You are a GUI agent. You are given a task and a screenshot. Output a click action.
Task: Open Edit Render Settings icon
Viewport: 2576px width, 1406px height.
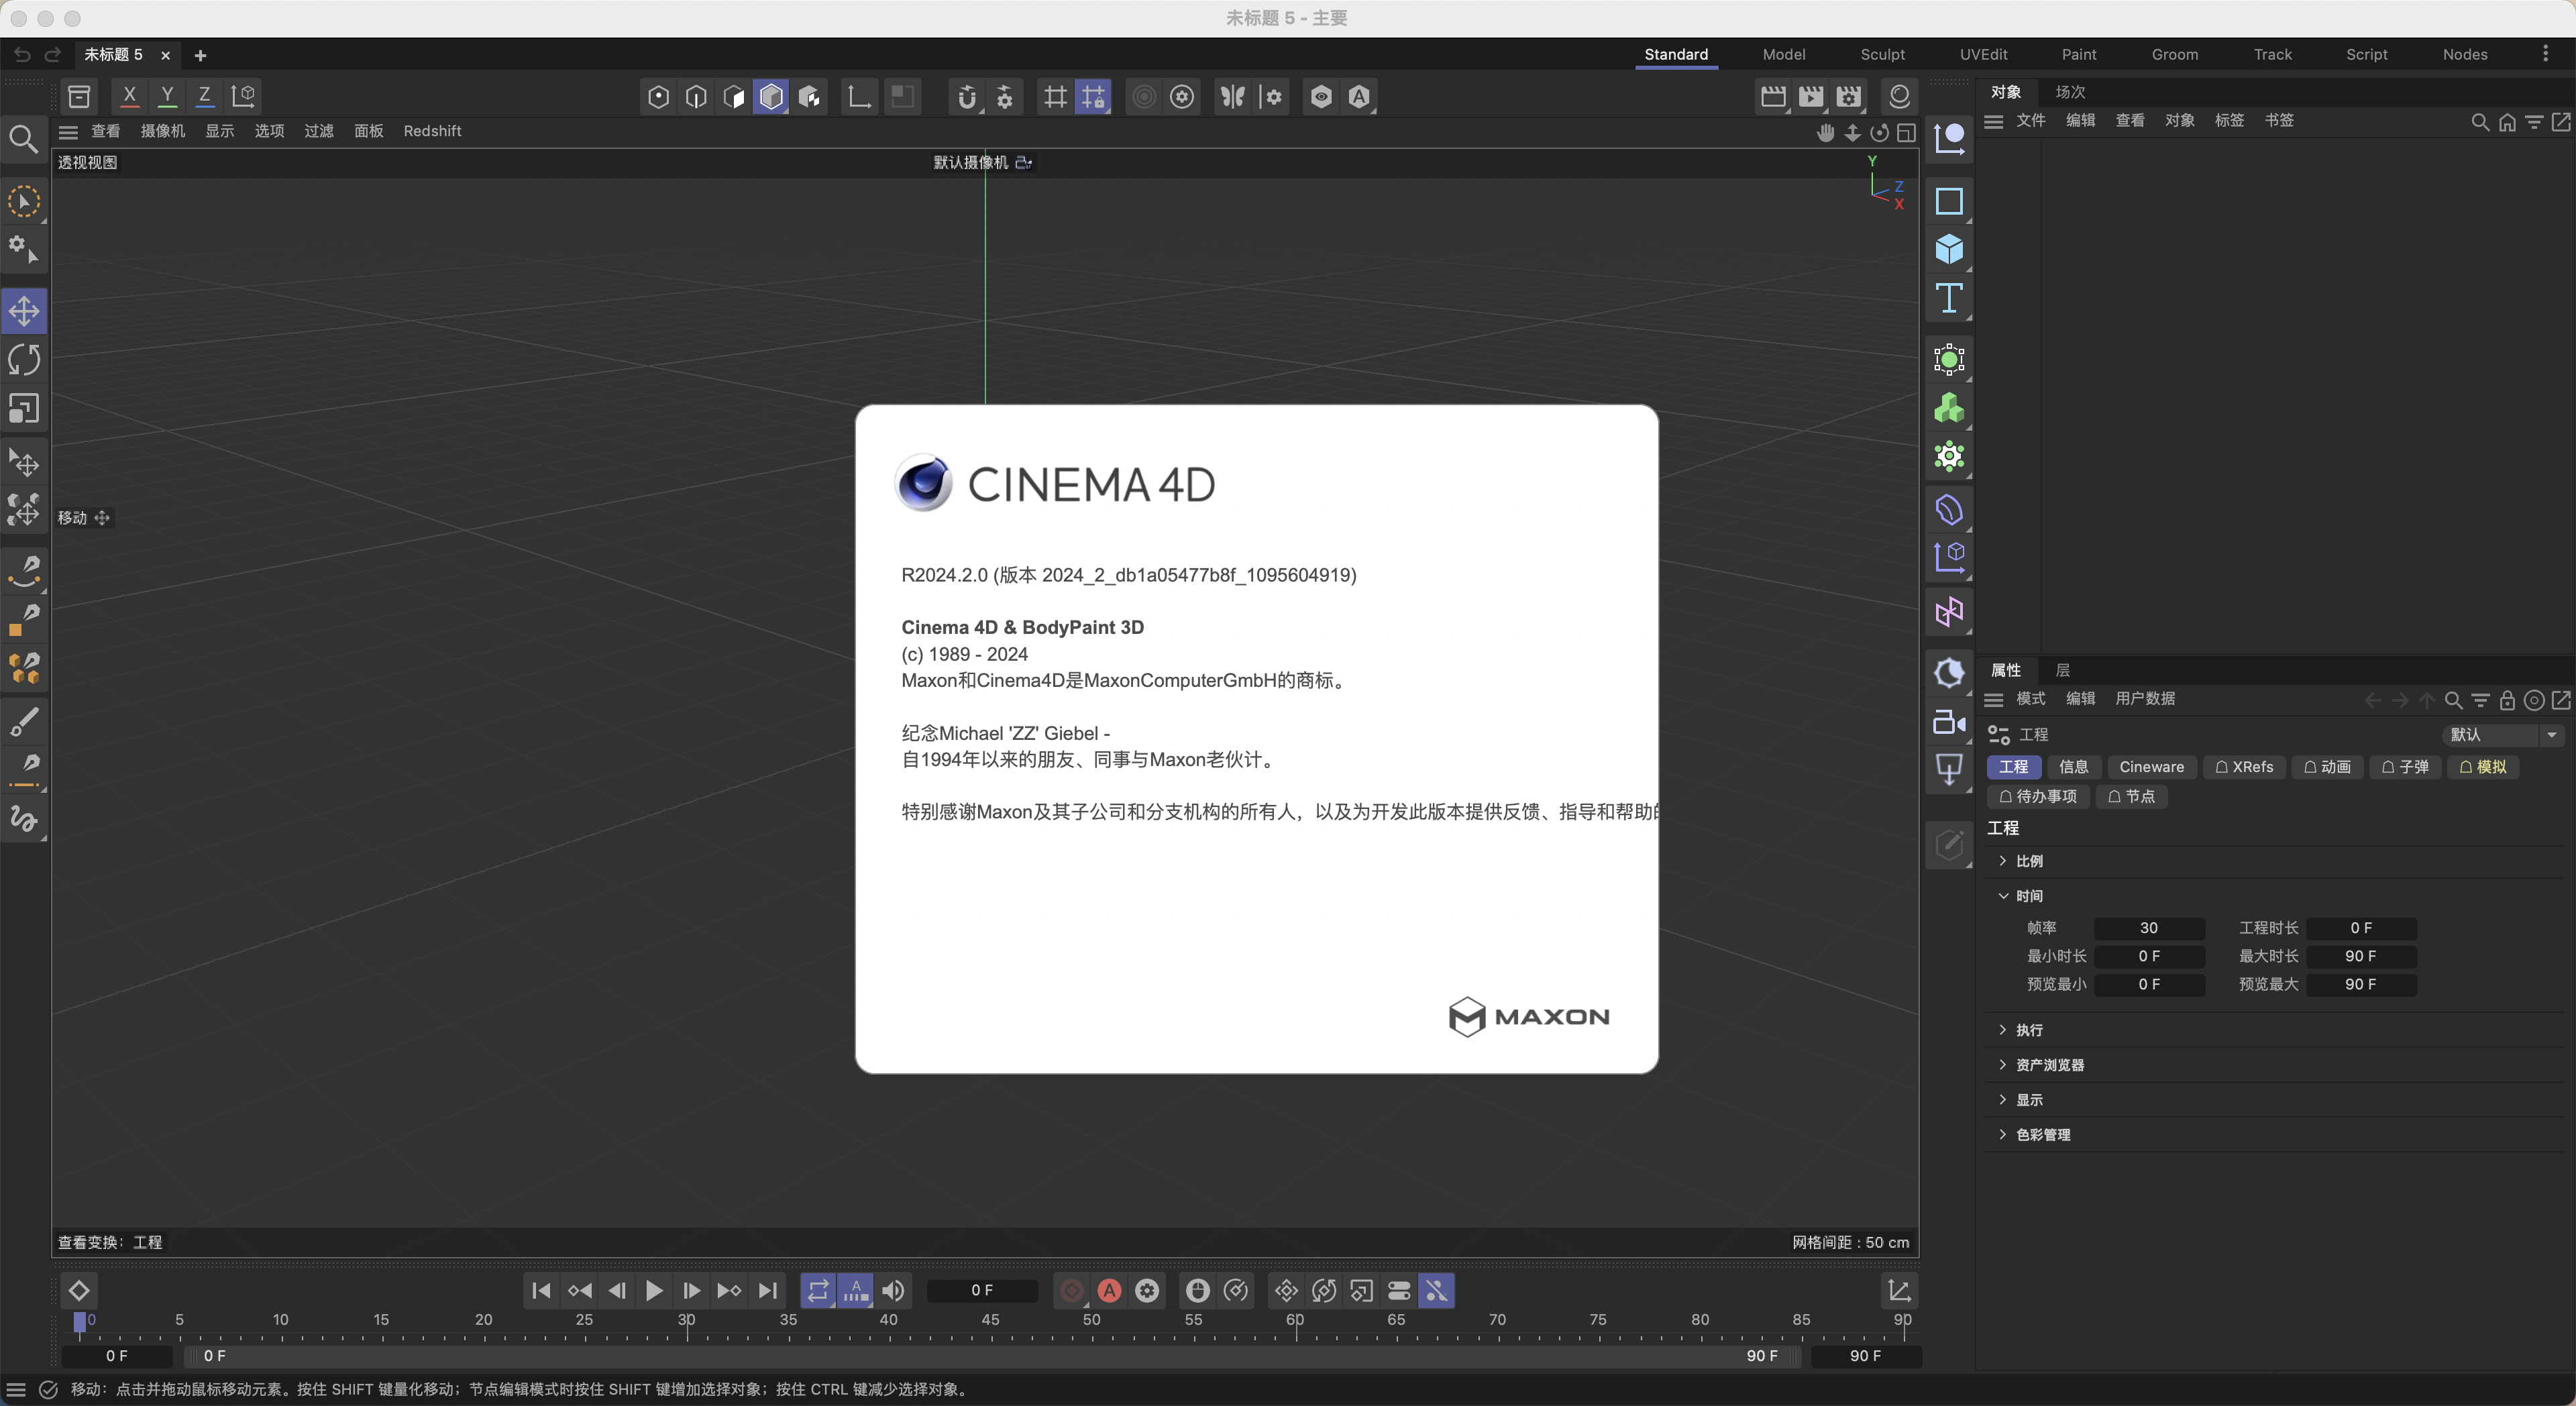[1849, 96]
